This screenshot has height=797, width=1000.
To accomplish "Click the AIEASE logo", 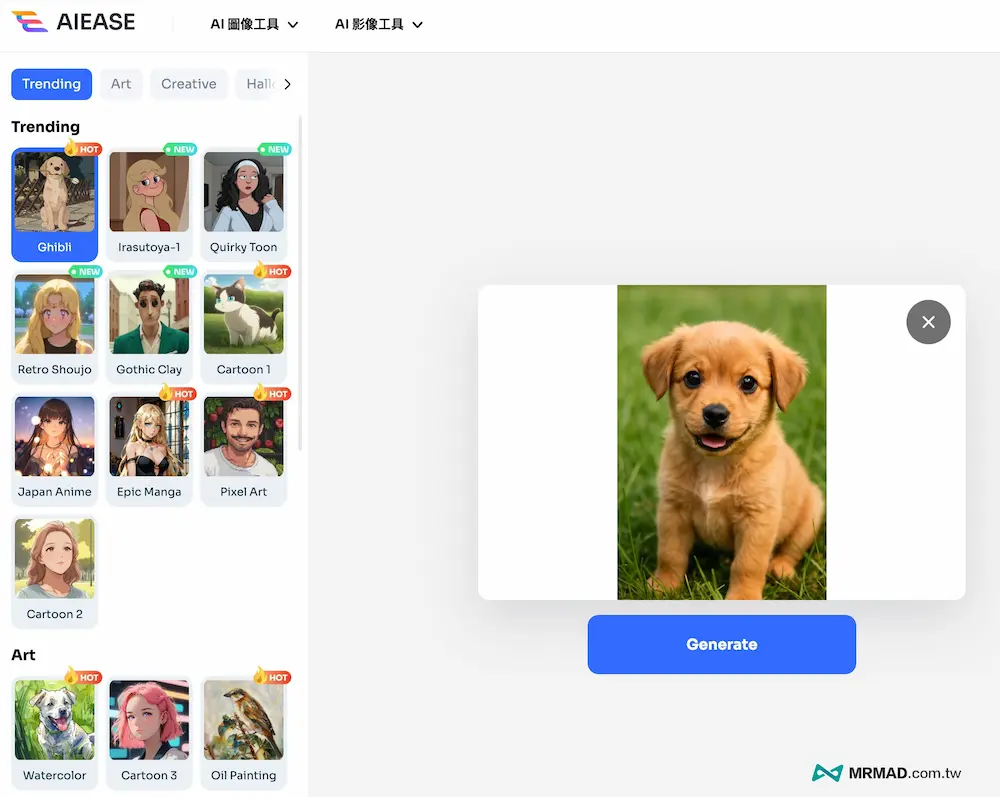I will [73, 23].
